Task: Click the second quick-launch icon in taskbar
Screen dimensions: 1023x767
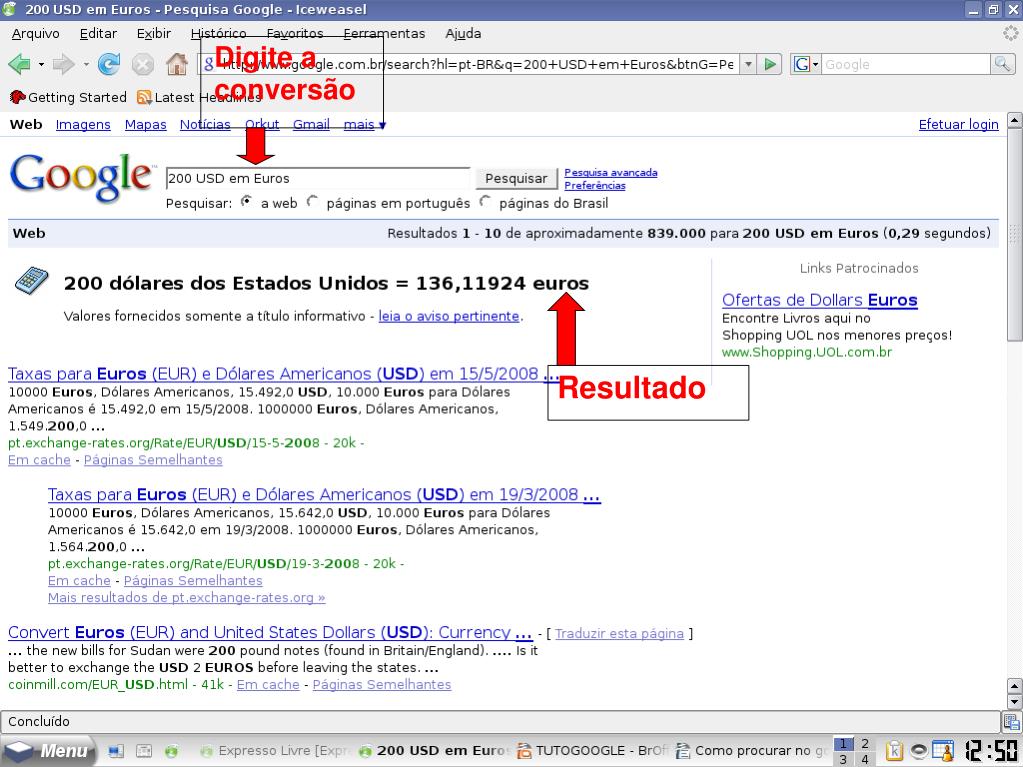Action: pyautogui.click(x=144, y=751)
